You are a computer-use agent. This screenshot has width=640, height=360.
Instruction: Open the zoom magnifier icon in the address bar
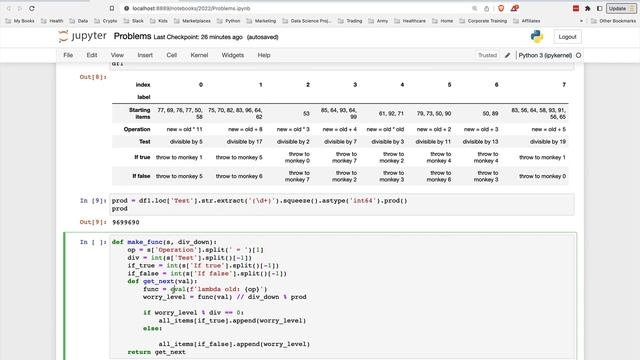coord(474,8)
